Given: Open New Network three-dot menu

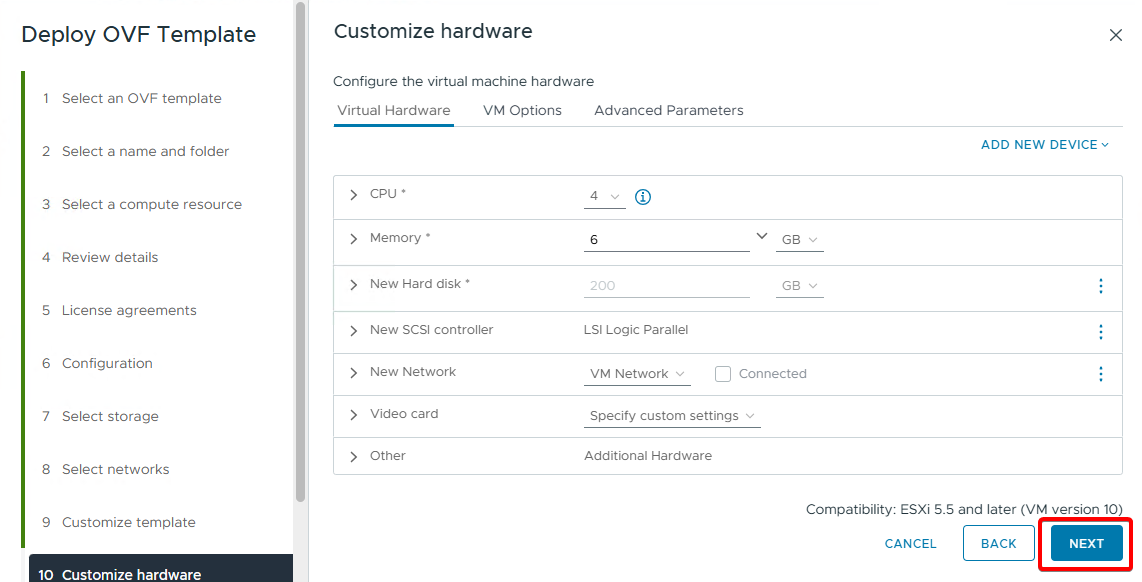Looking at the screenshot, I should pyautogui.click(x=1101, y=374).
